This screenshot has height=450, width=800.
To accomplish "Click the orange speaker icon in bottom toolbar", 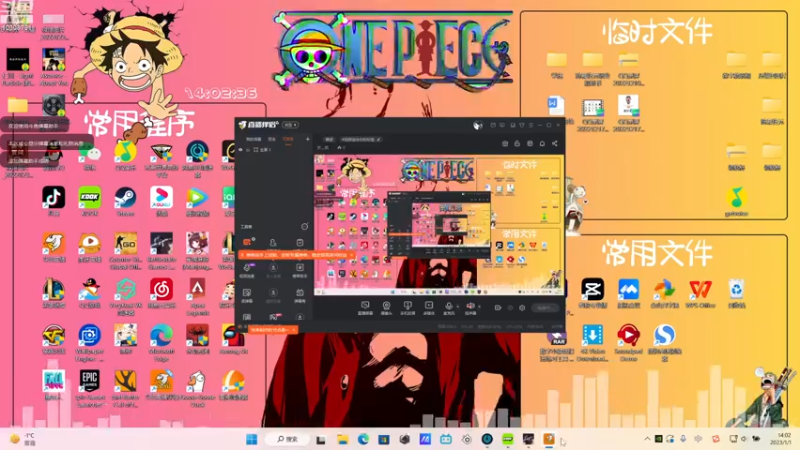I will (470, 306).
